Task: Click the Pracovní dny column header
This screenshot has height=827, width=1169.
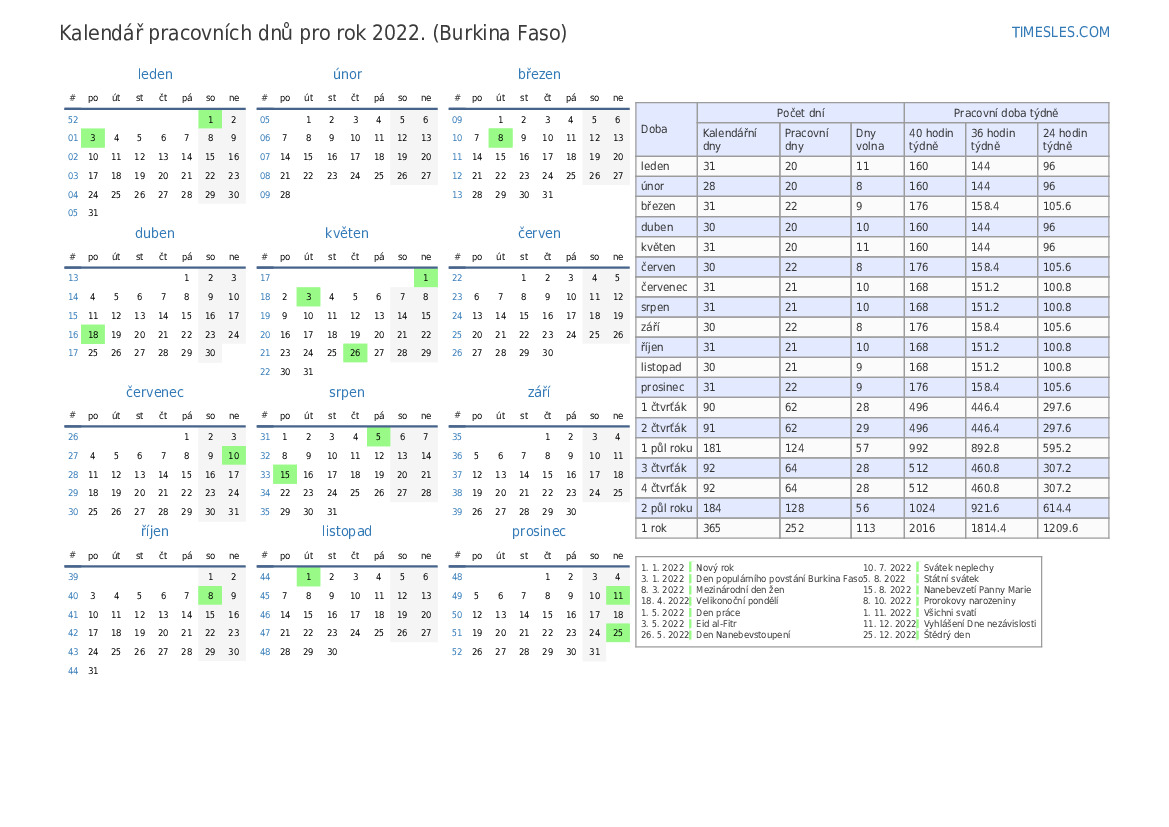Action: click(814, 139)
